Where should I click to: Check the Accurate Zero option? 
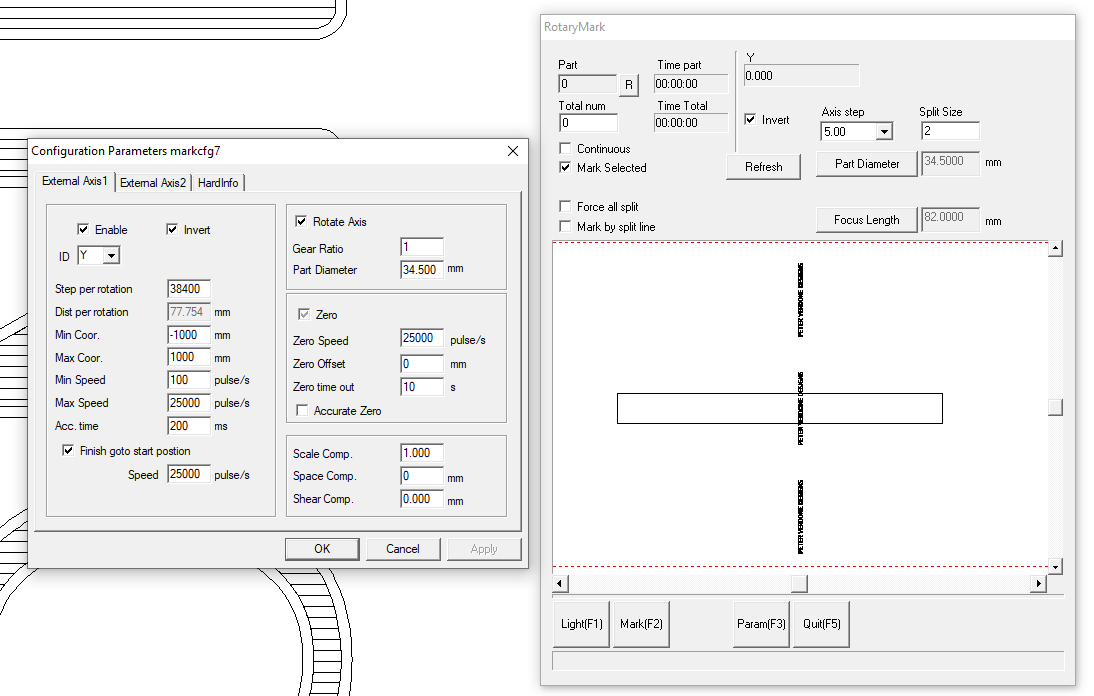click(302, 411)
